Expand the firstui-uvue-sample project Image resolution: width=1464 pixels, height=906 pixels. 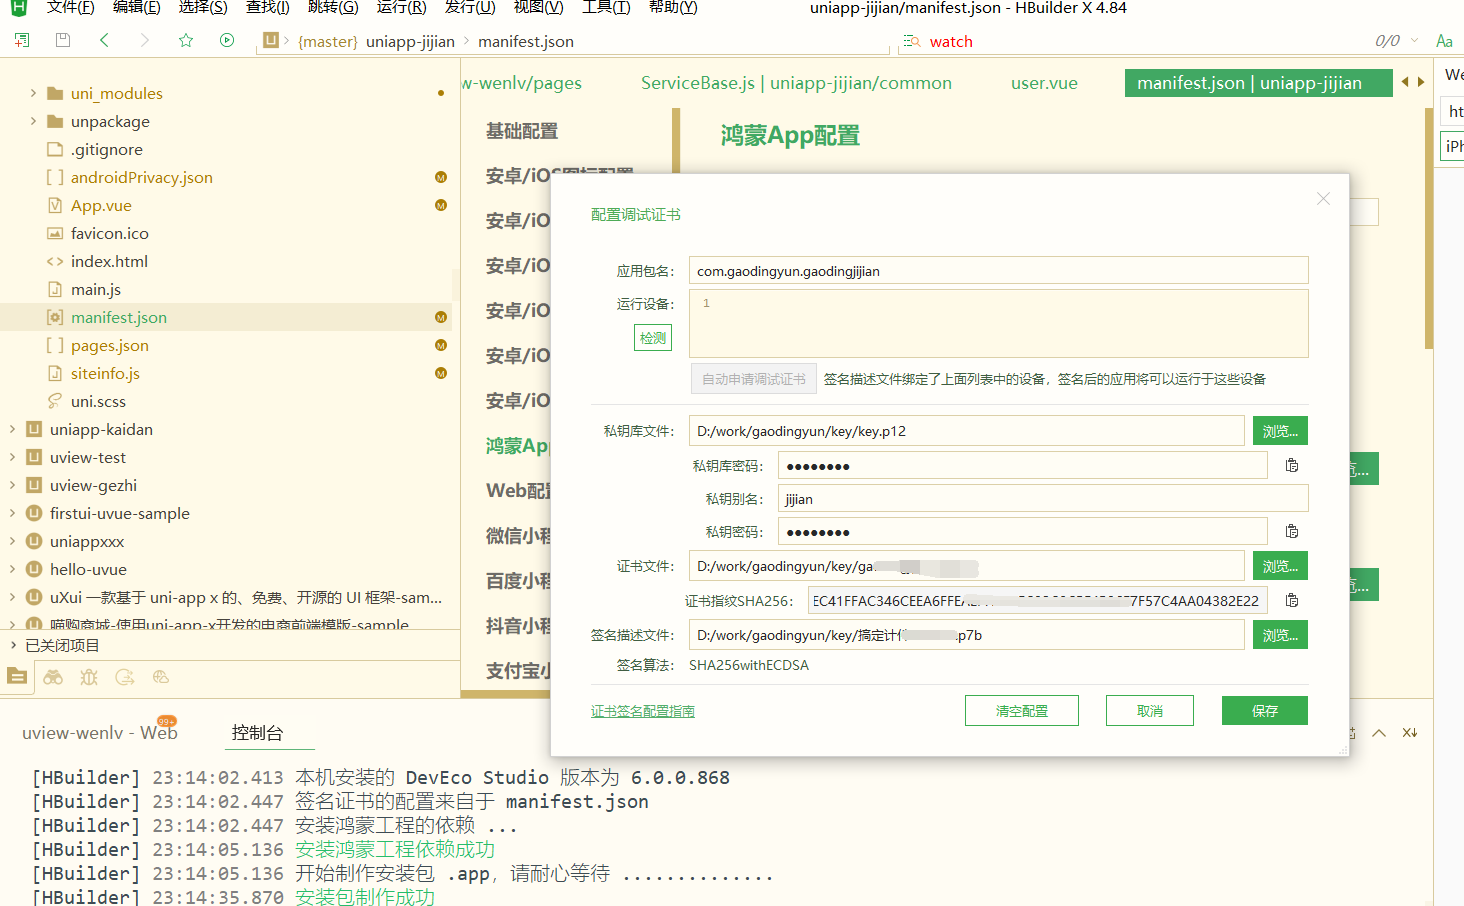tap(12, 513)
